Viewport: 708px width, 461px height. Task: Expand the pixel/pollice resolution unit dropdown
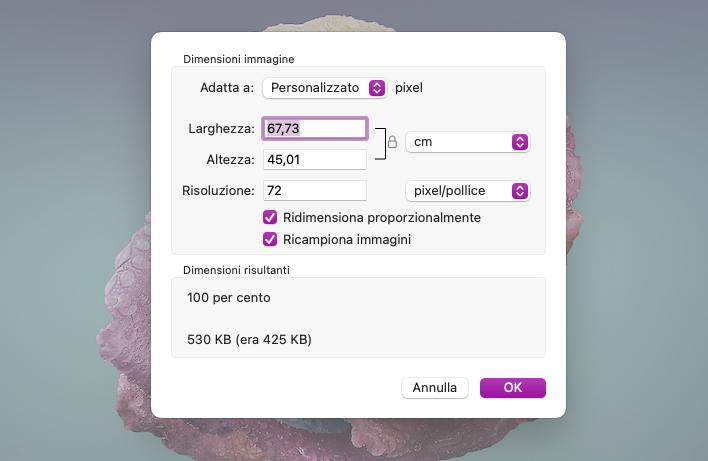[x=466, y=191]
